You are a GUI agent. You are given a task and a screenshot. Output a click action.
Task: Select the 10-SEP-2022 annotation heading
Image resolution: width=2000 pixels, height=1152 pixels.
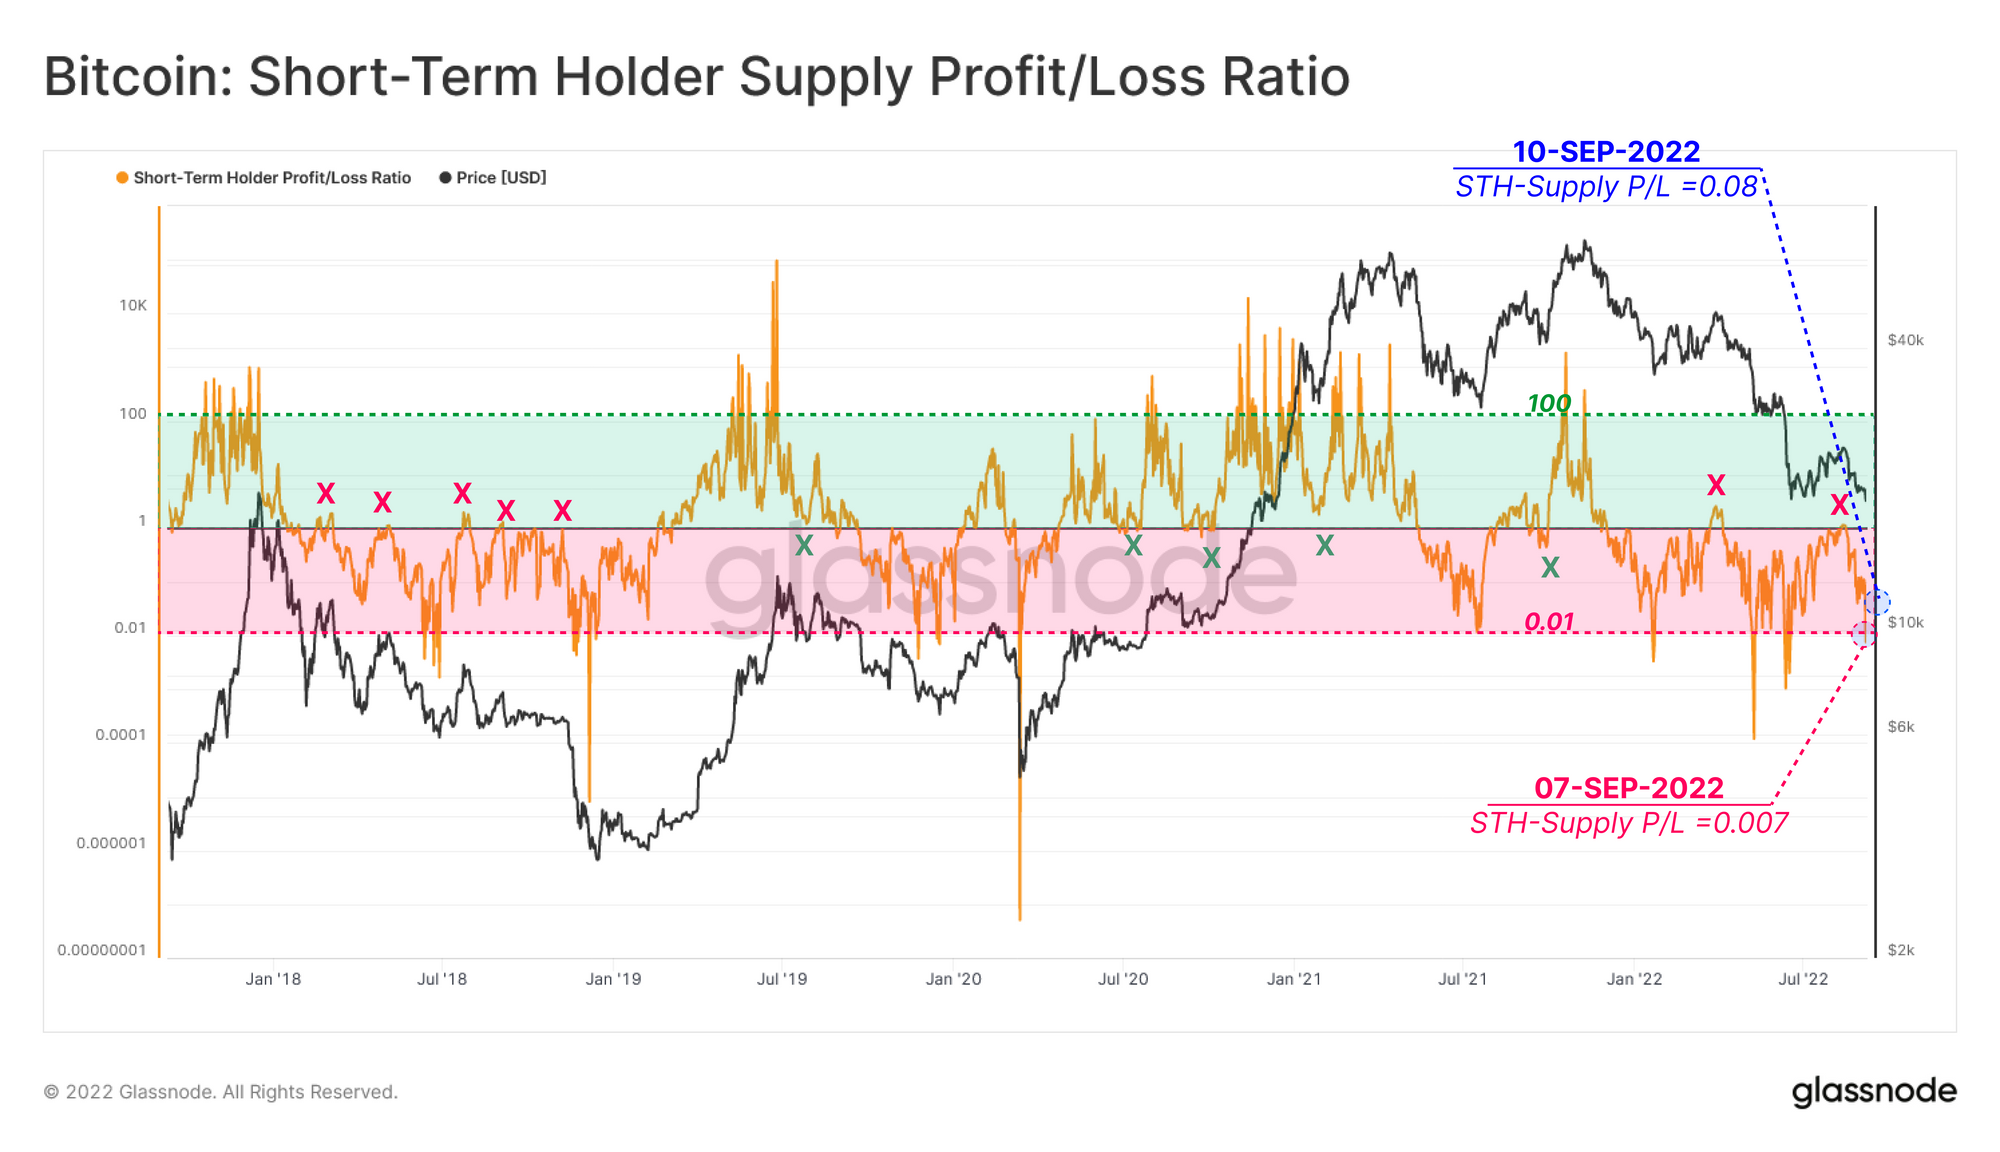pos(1606,152)
